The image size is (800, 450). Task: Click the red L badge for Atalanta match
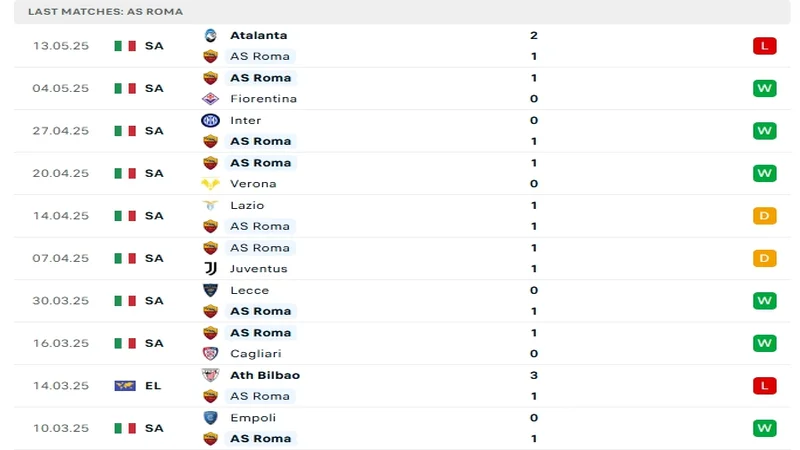coord(765,46)
